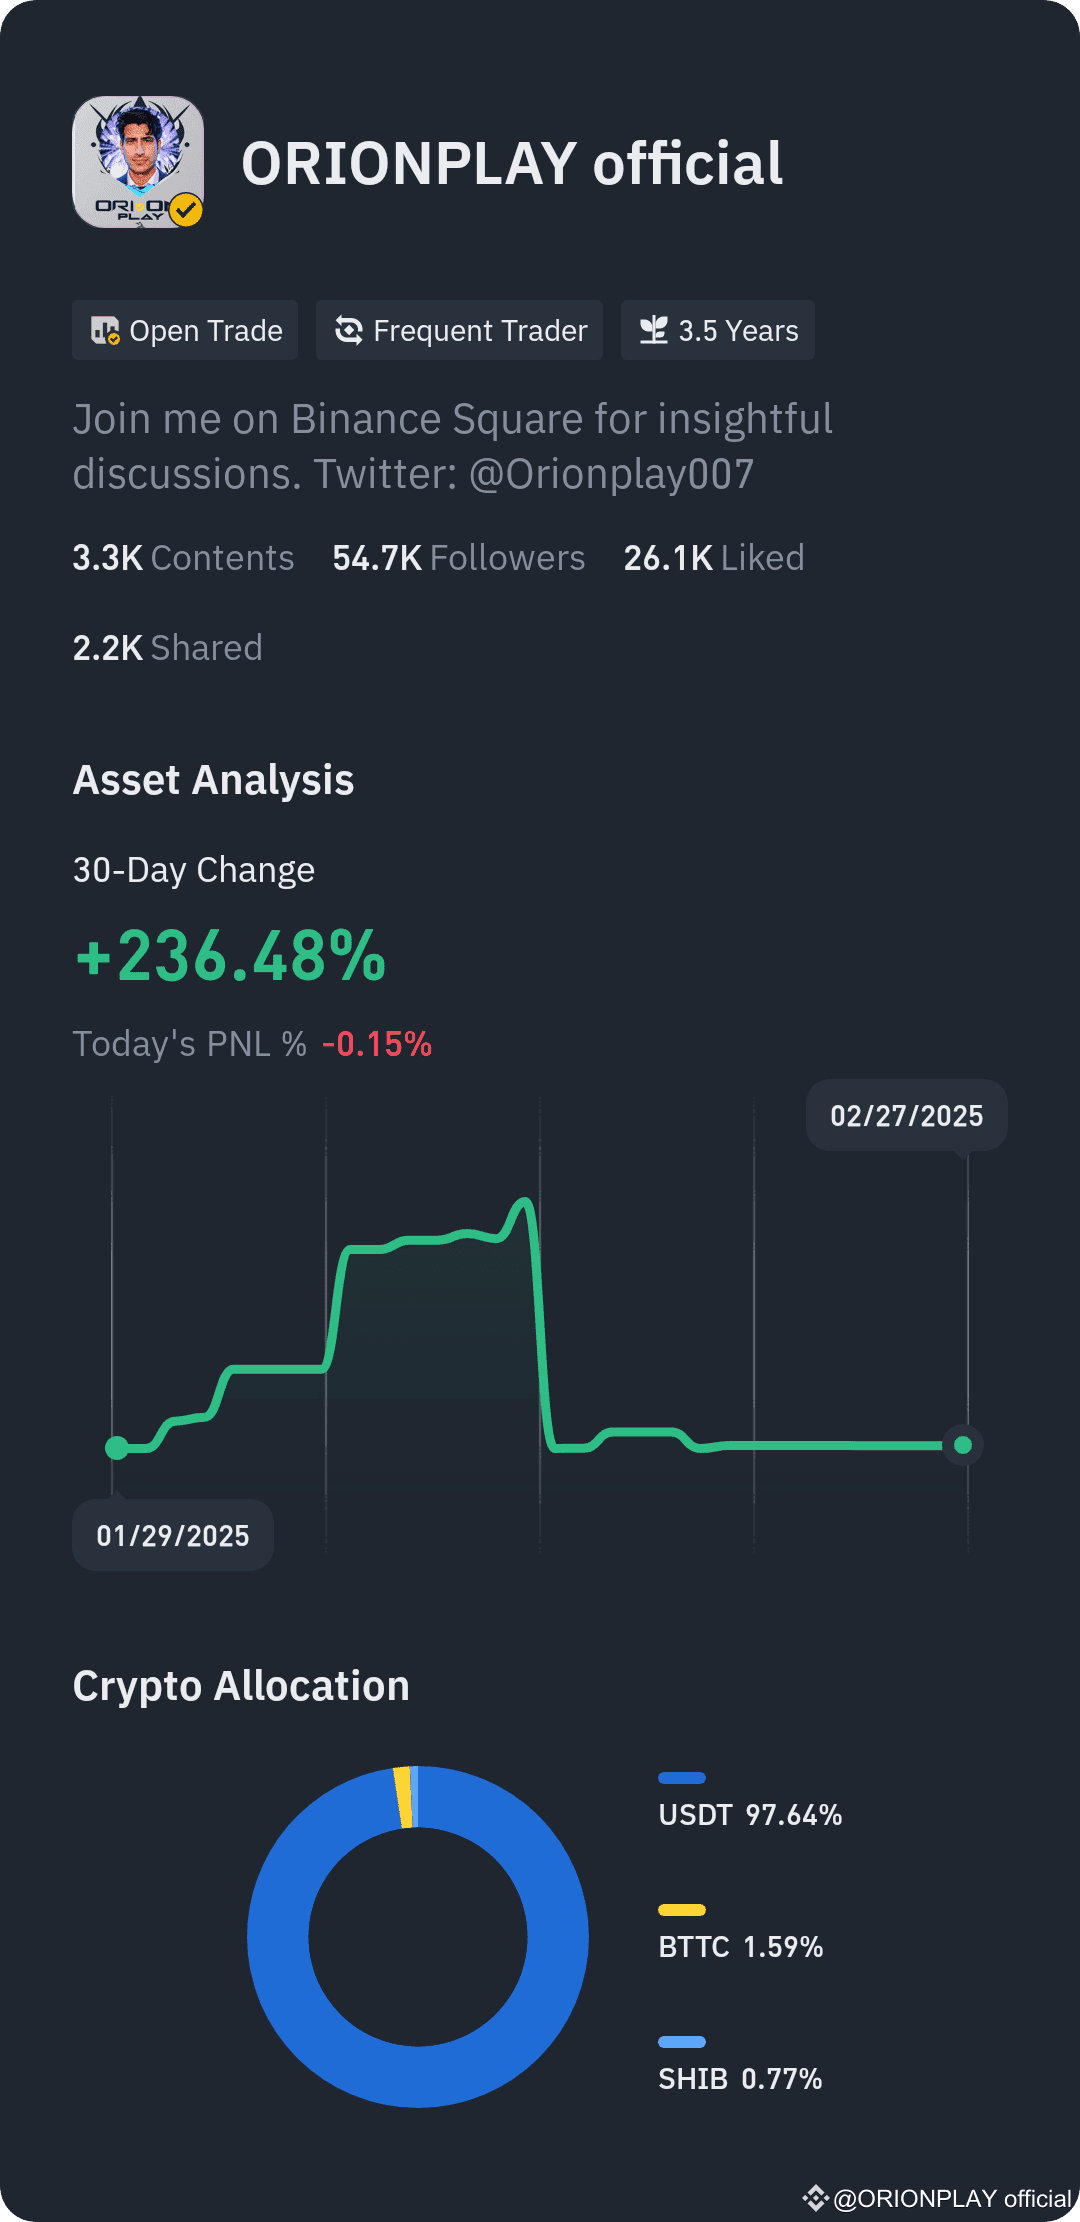Click the 54.7K Followers count
Viewport: 1080px width, 2222px height.
(x=459, y=557)
